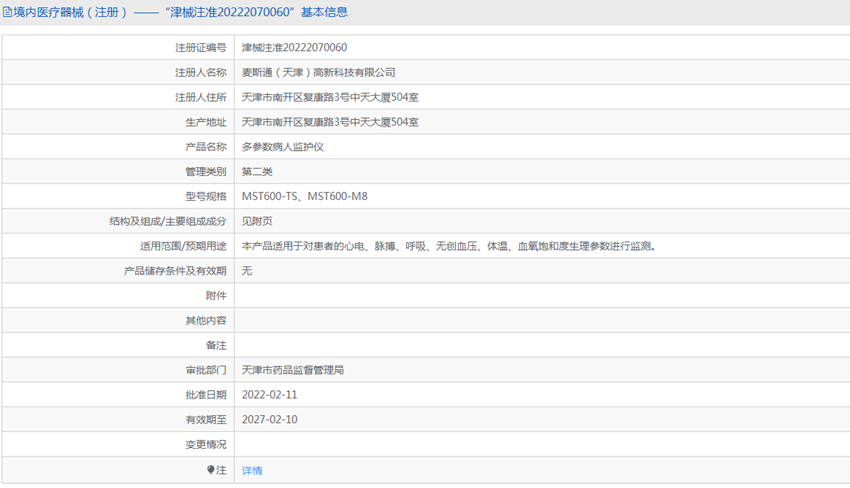Click the 注册人名称 label
850x488 pixels.
pyautogui.click(x=201, y=73)
